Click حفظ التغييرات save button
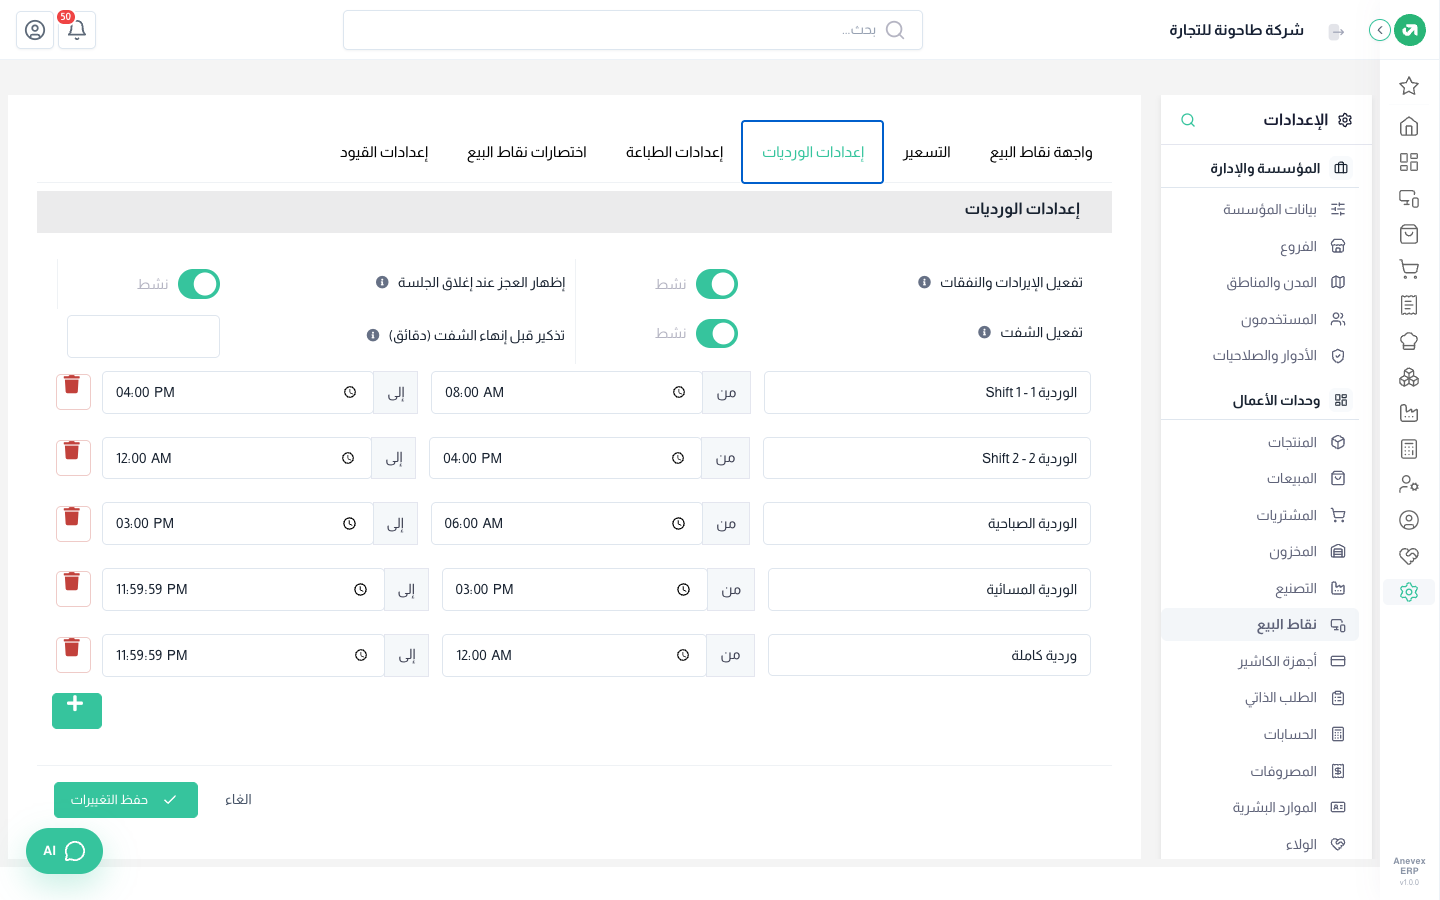The image size is (1440, 900). (x=126, y=800)
